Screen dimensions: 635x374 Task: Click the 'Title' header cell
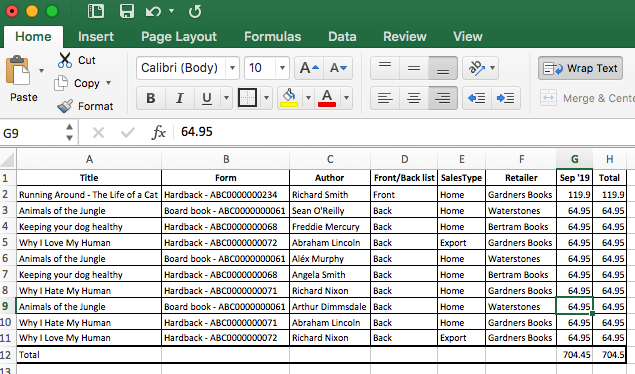[89, 178]
